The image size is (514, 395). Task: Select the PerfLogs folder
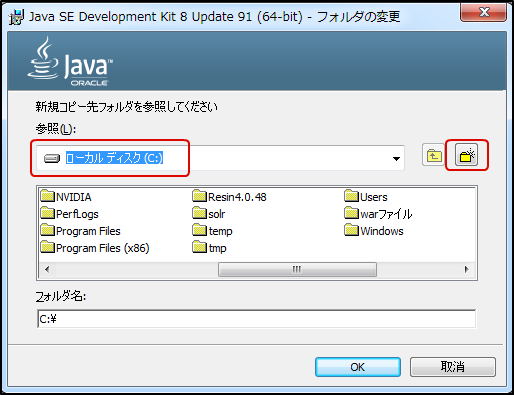[70, 213]
